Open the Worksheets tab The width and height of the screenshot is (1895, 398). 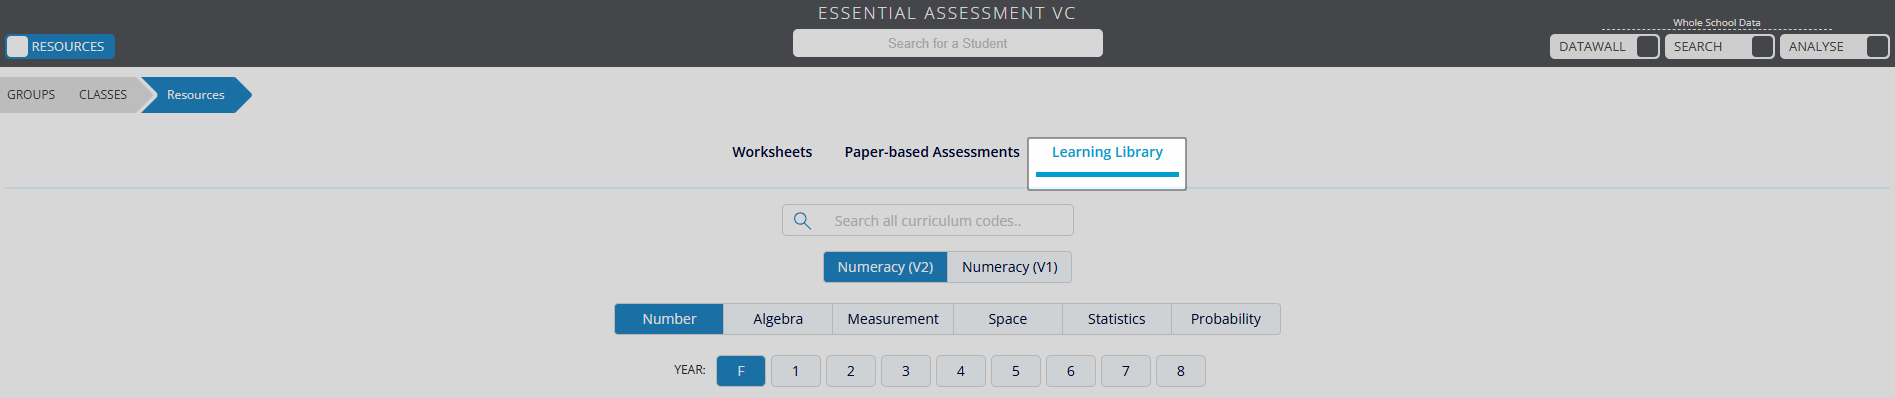coord(772,152)
